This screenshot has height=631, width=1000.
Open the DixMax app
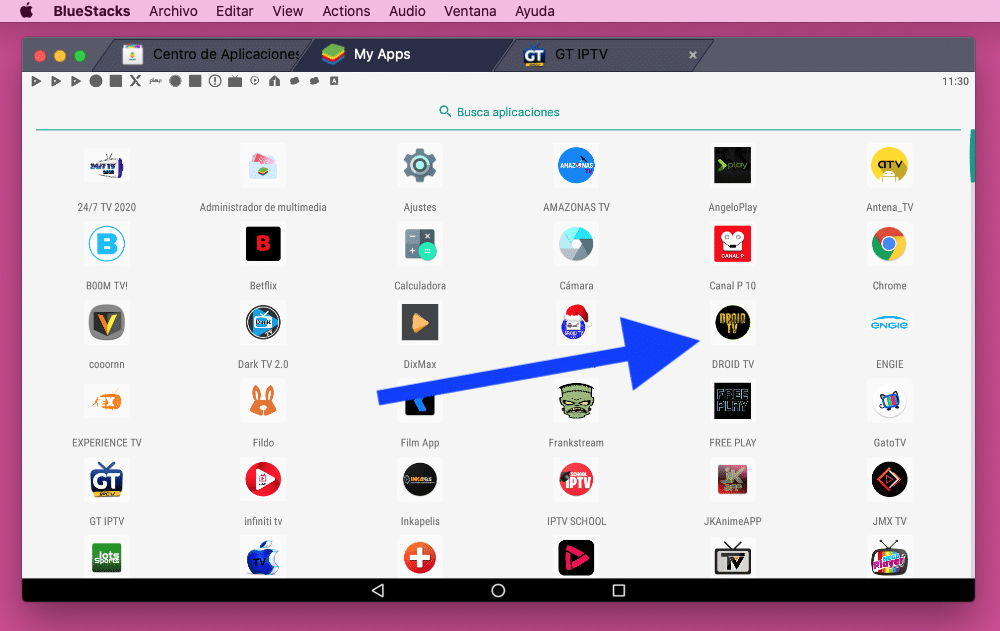420,322
